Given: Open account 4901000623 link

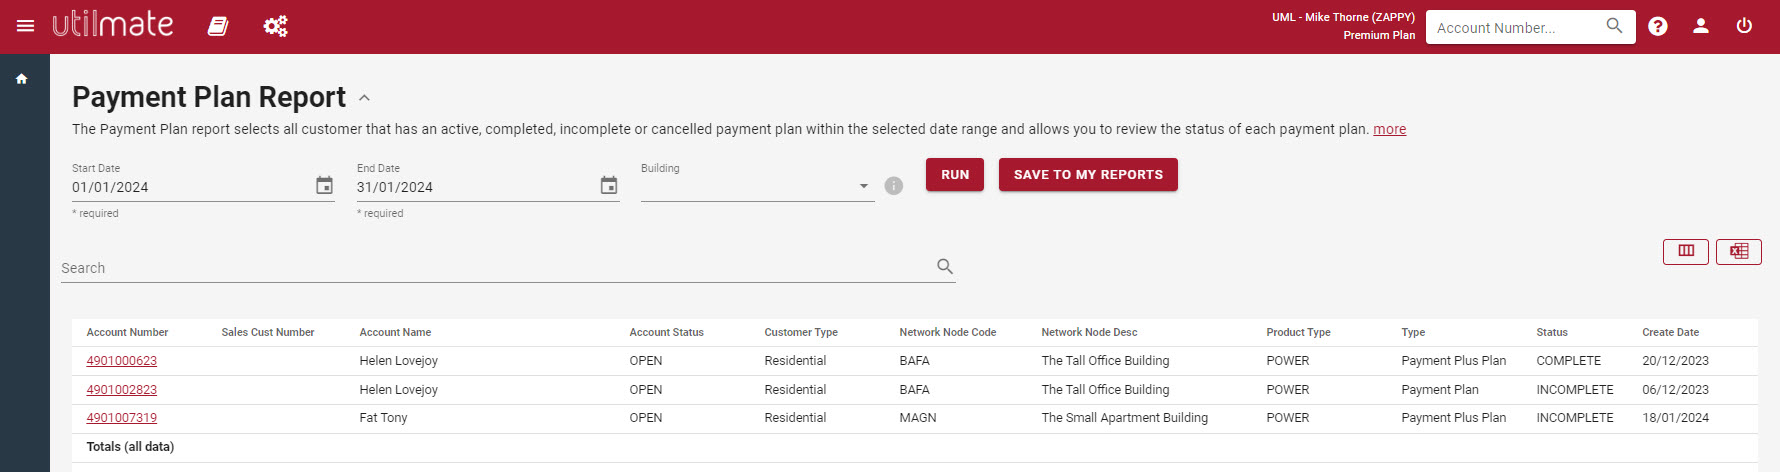Looking at the screenshot, I should pyautogui.click(x=122, y=361).
